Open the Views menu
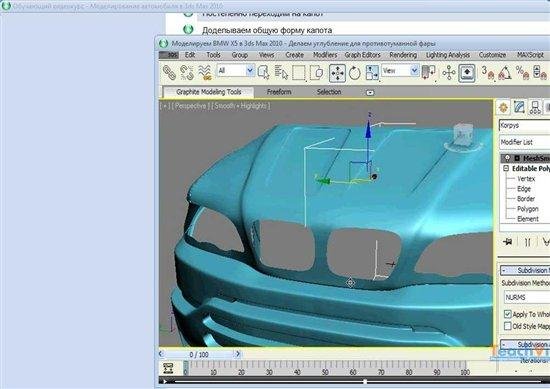 267,55
